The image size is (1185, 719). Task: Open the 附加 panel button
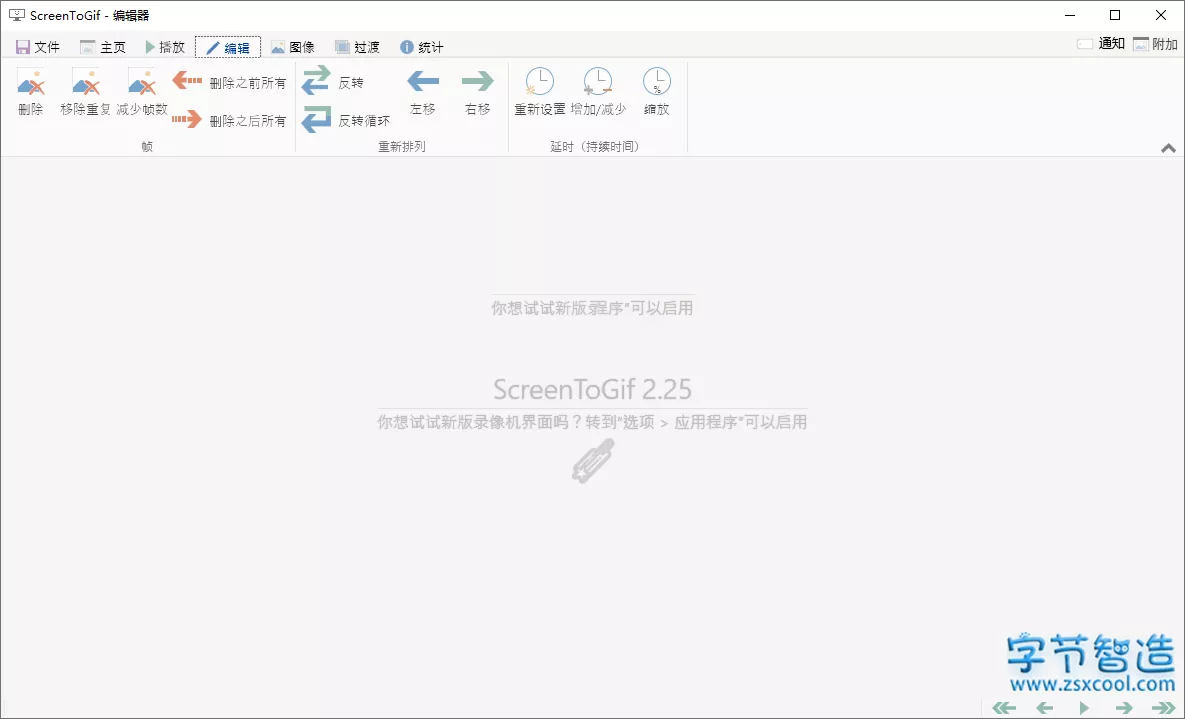pos(1156,44)
